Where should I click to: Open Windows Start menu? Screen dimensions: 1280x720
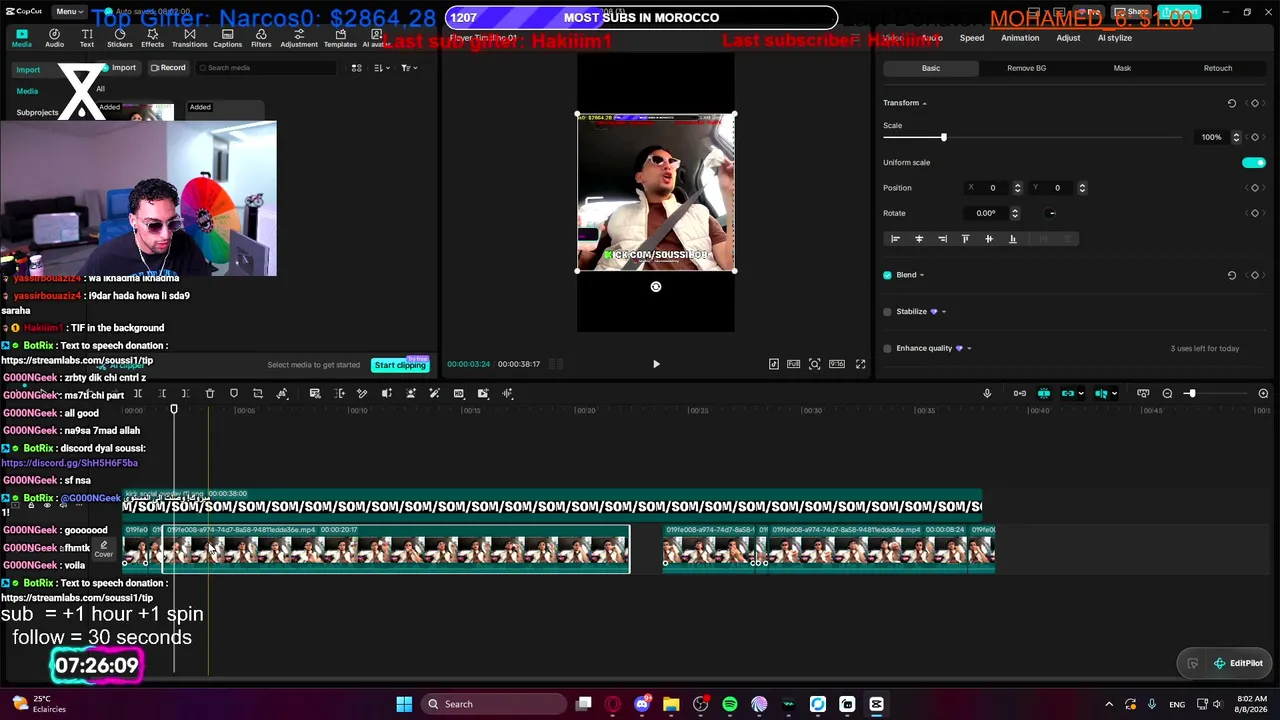[x=404, y=704]
